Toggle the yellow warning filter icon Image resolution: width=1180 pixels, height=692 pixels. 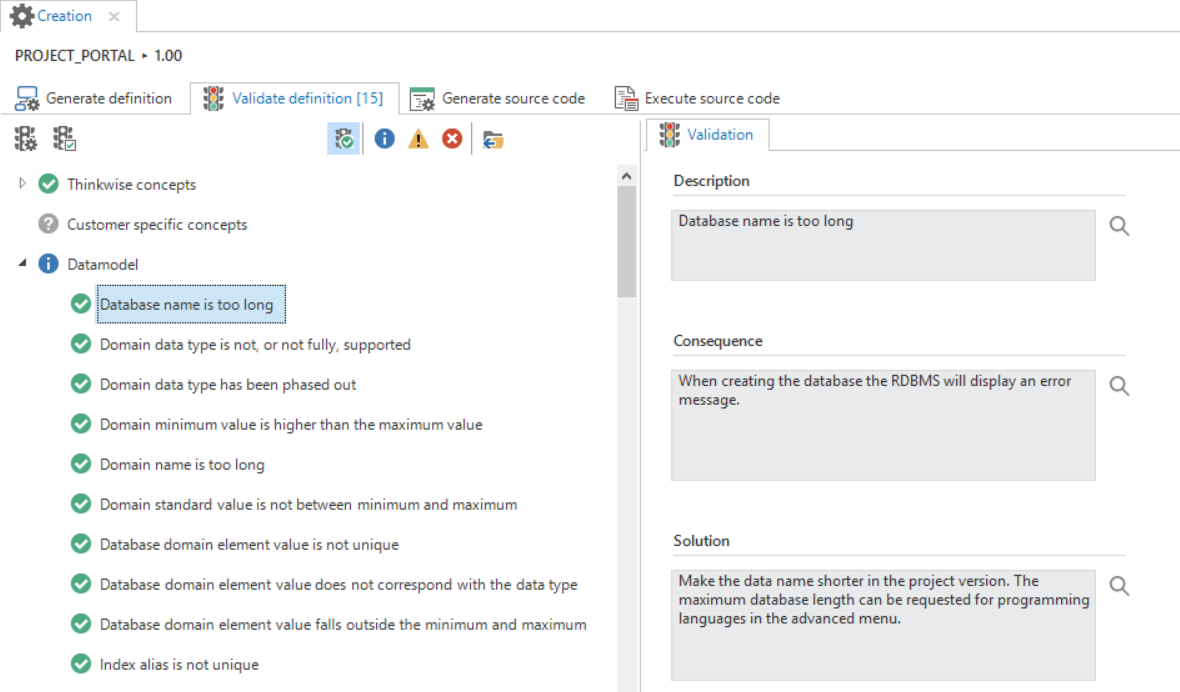(x=418, y=139)
